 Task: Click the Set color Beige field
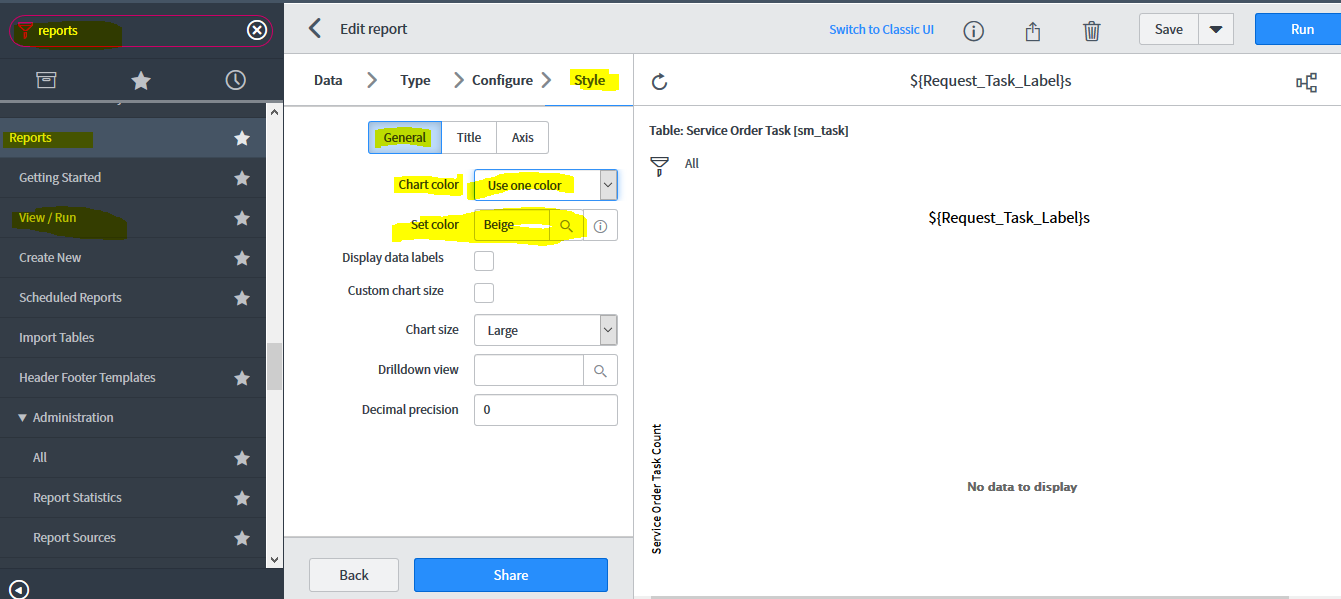pyautogui.click(x=512, y=225)
